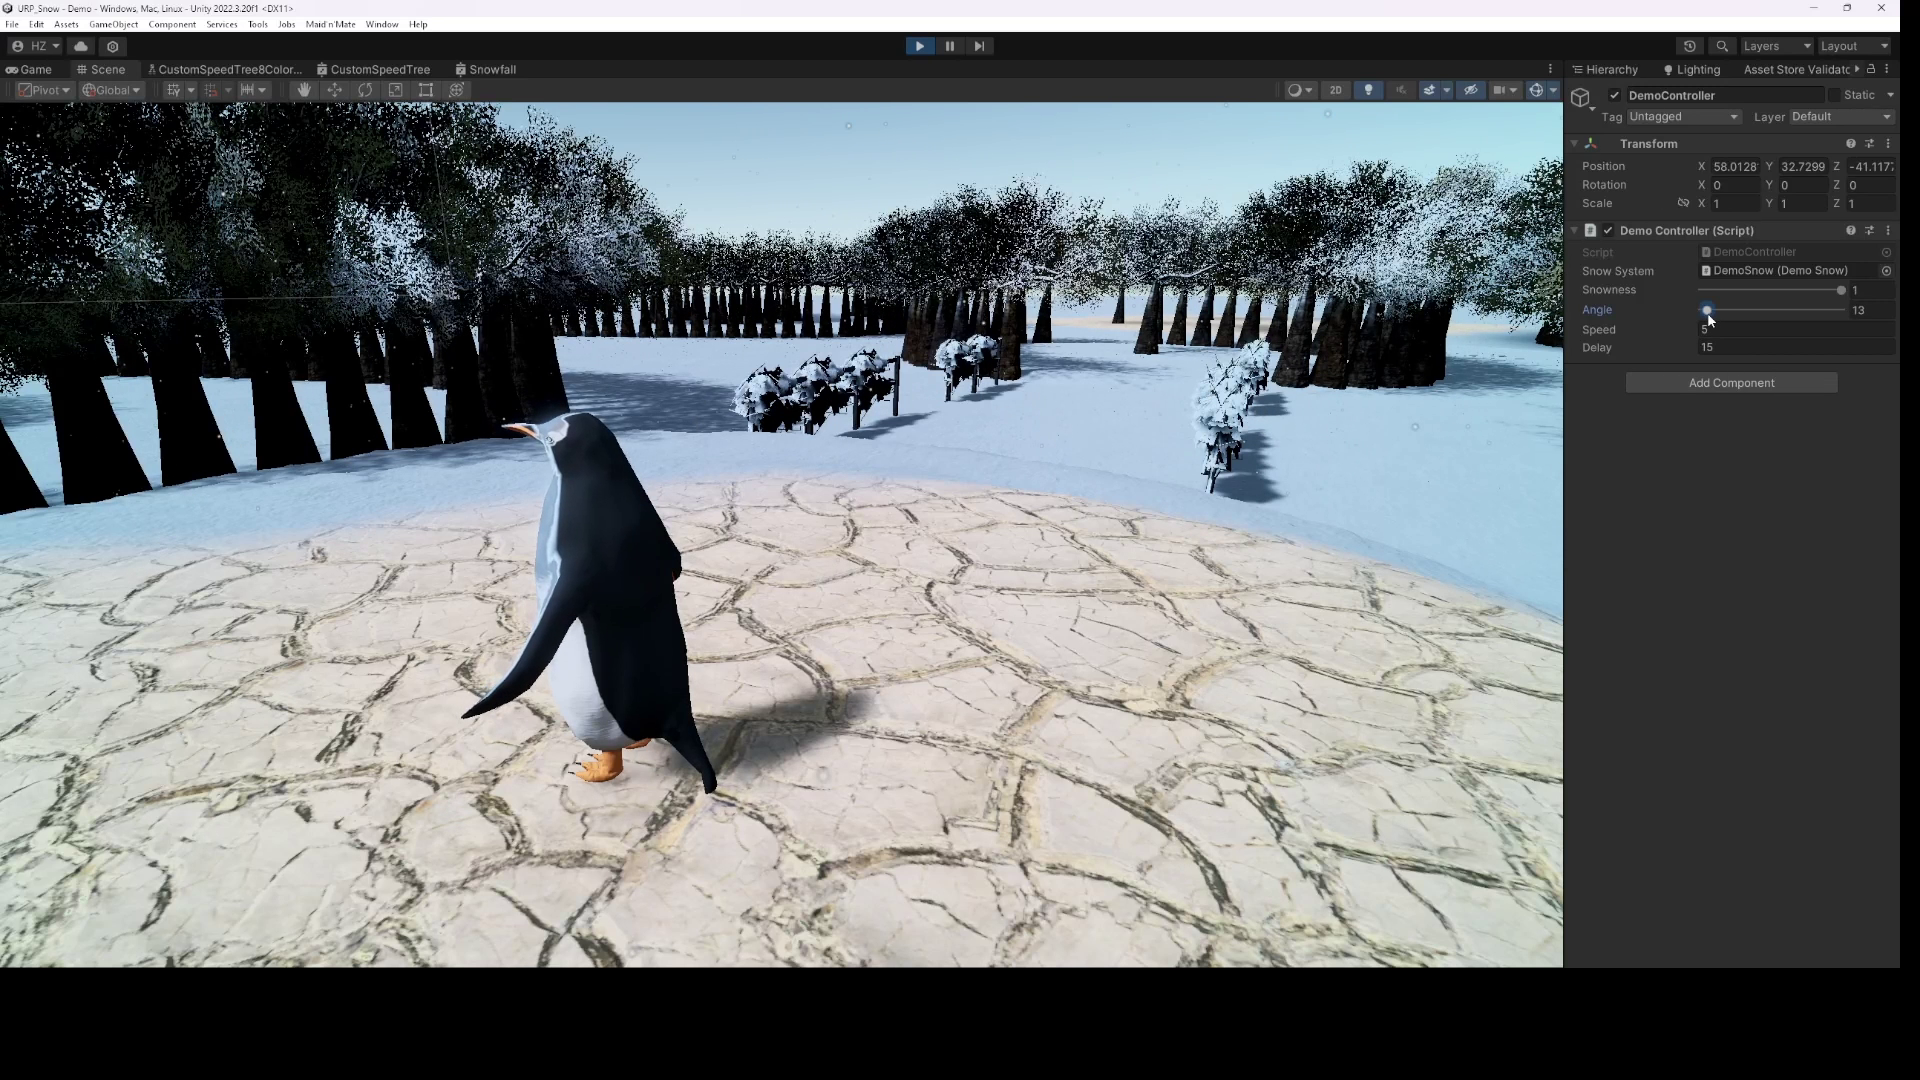Select the Hand view tool
Image resolution: width=1920 pixels, height=1080 pixels.
304,90
